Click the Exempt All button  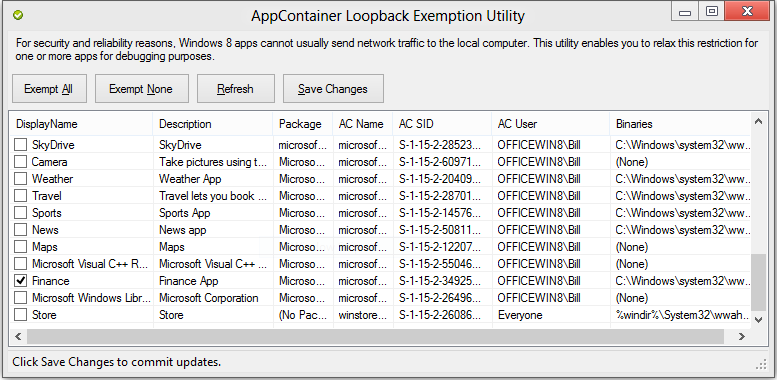[x=49, y=89]
